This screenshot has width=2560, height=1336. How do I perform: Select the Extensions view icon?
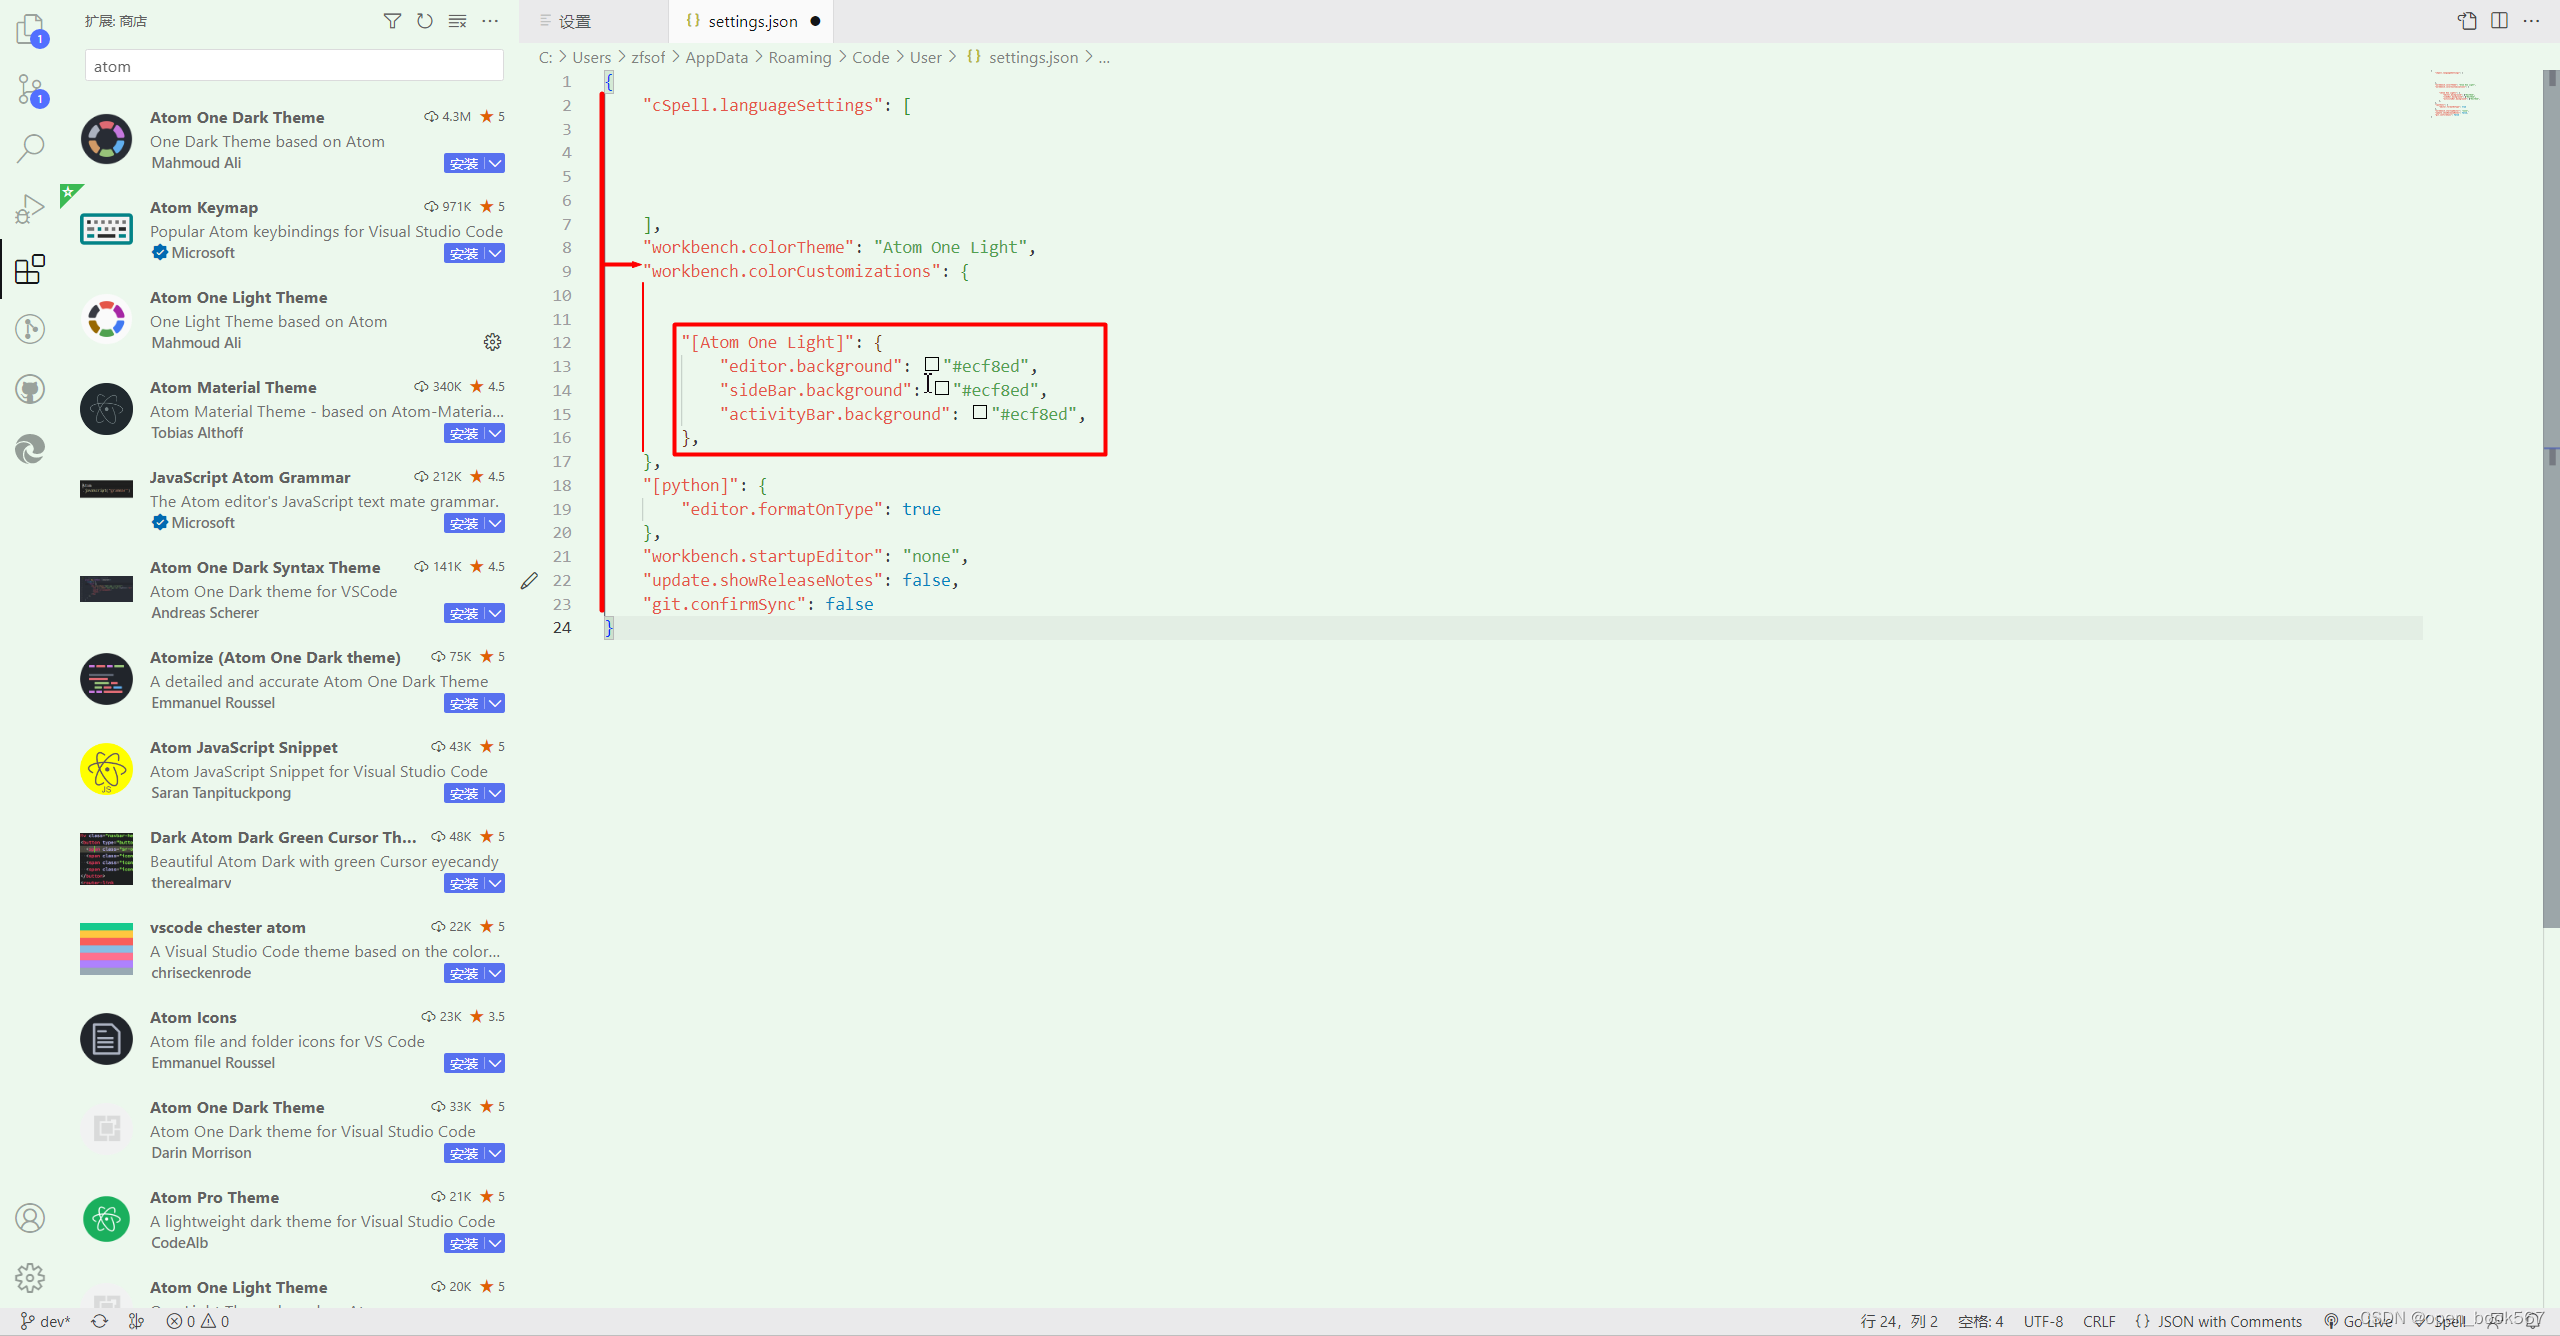tap(31, 268)
